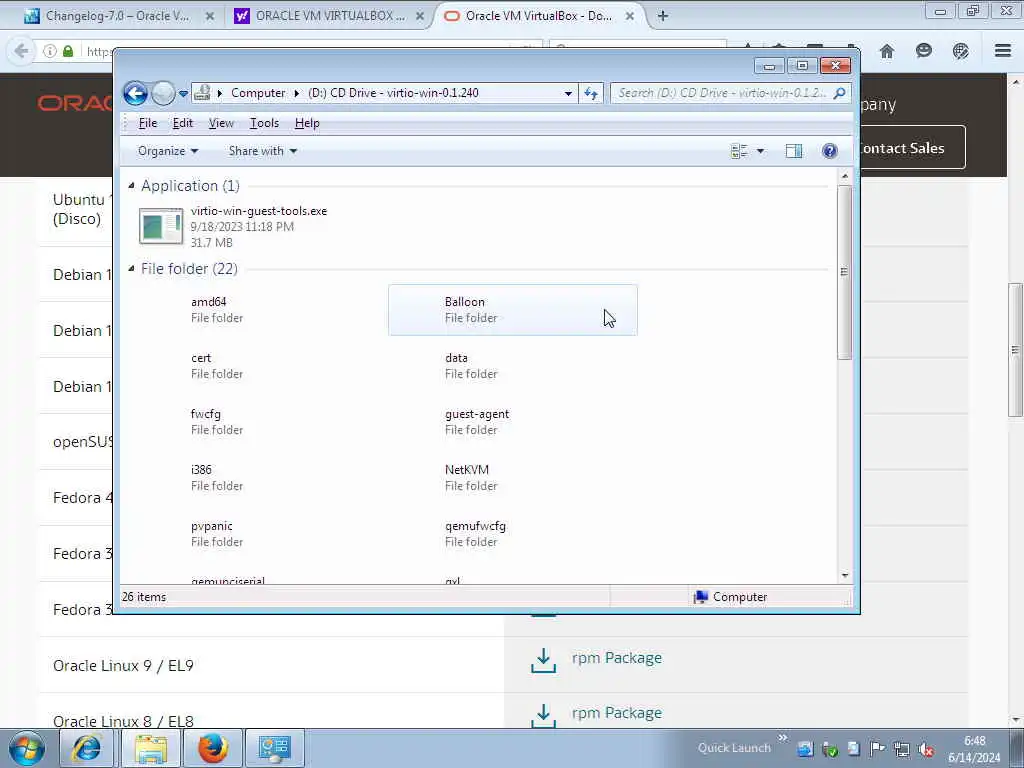Open the recent locations dropdown arrow
1024x768 pixels.
click(x=184, y=93)
